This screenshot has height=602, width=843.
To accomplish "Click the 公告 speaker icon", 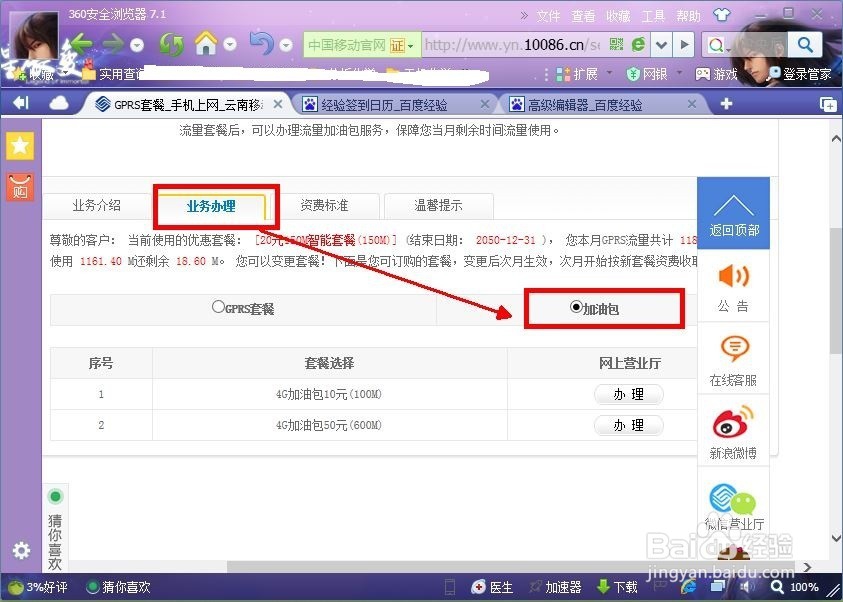I will tap(733, 277).
